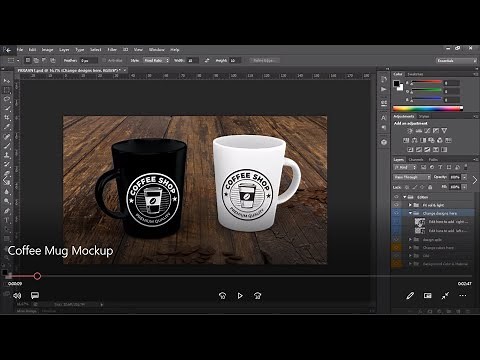Add an Invert adjustment

point(410,150)
